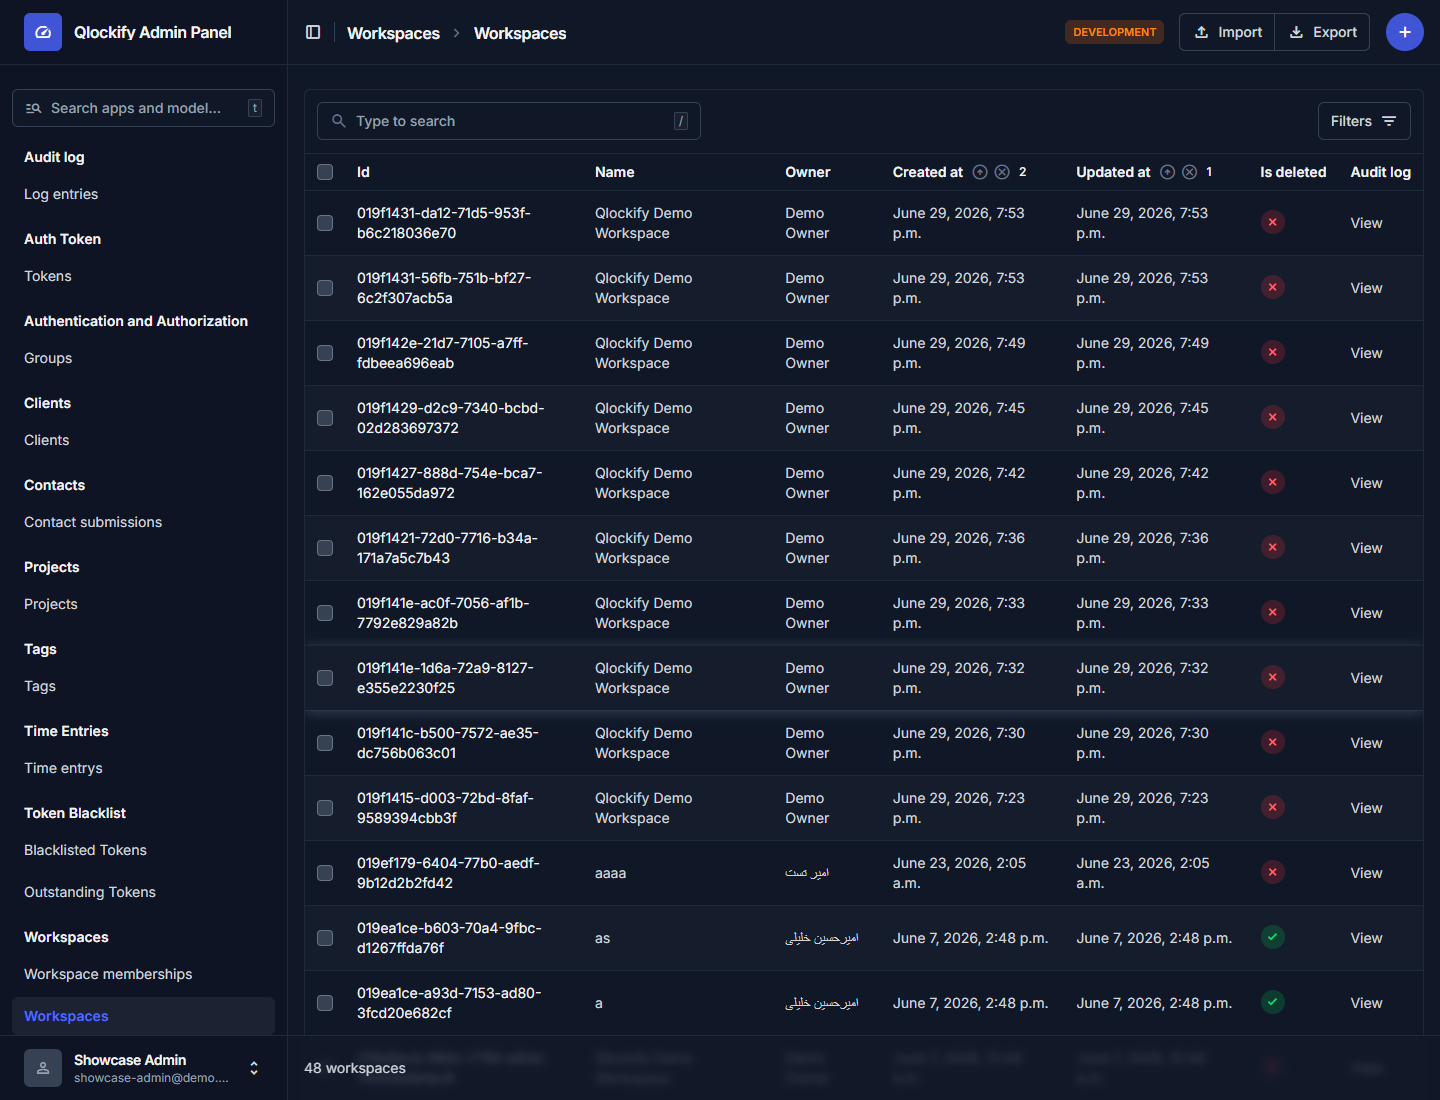Click the DEVELOPMENT environment badge

tap(1114, 32)
